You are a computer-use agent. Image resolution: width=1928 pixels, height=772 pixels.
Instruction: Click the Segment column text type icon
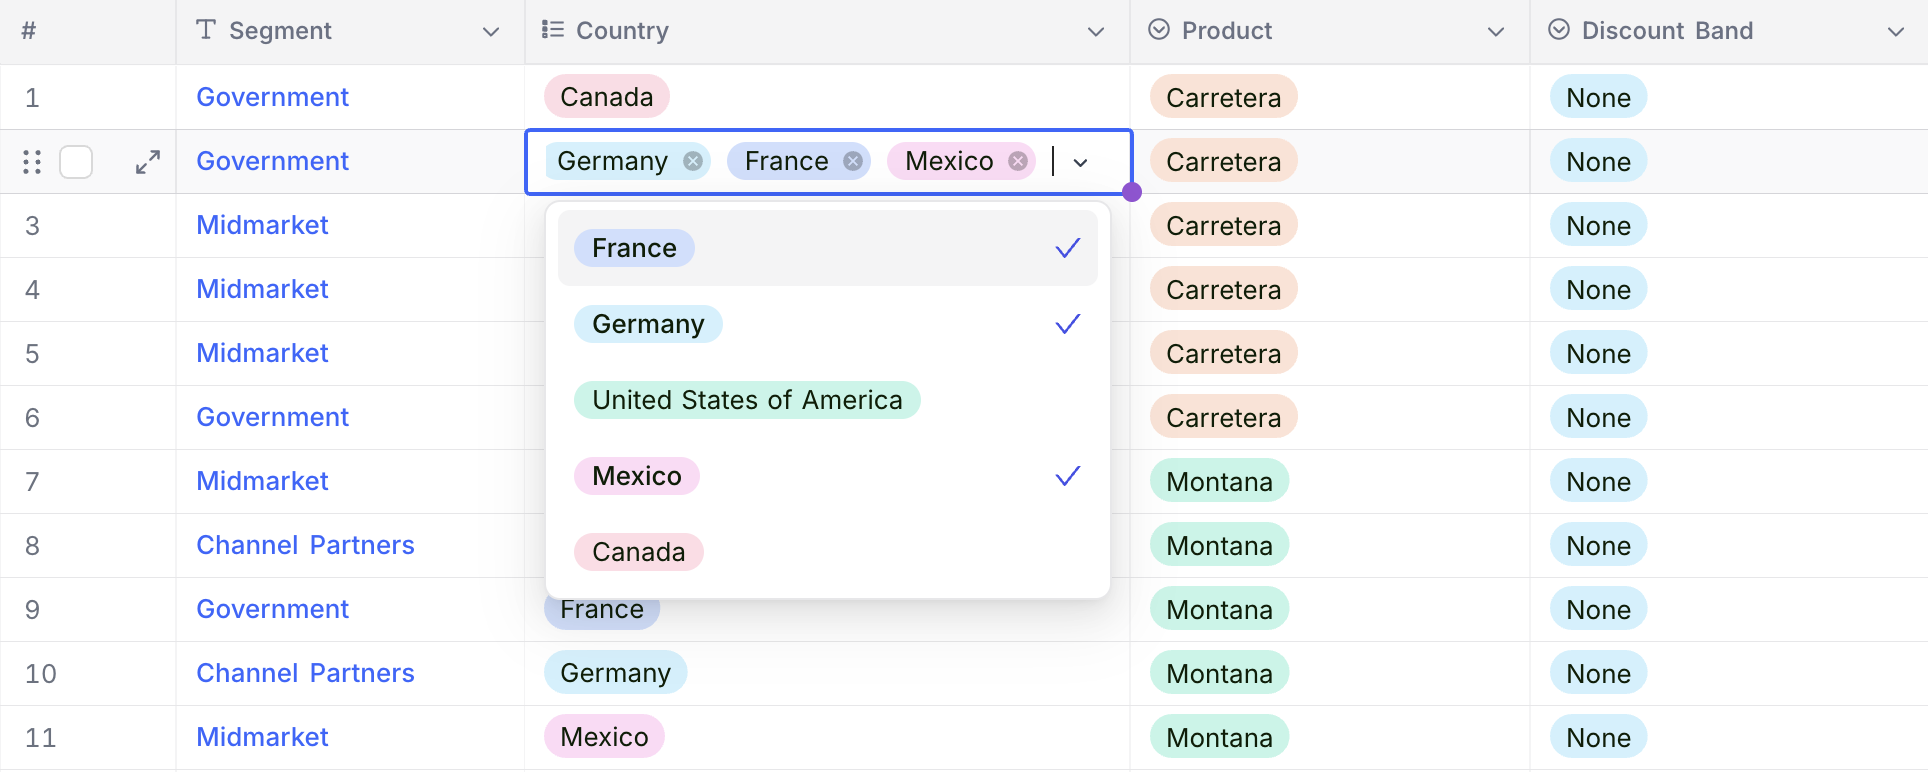coord(206,30)
